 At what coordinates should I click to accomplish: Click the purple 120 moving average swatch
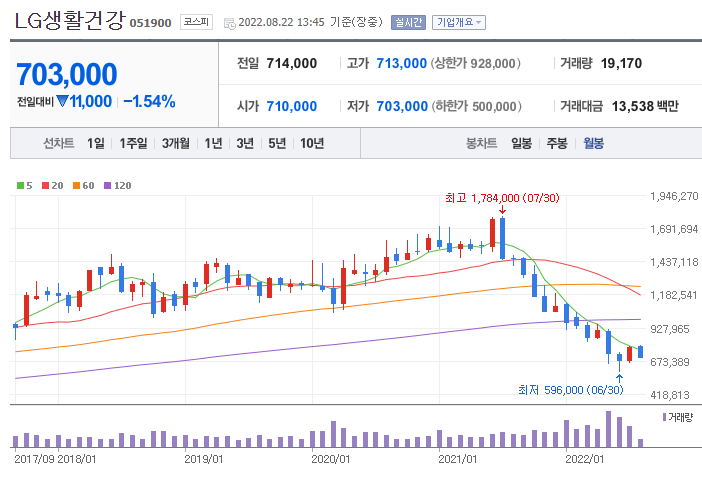click(x=107, y=185)
